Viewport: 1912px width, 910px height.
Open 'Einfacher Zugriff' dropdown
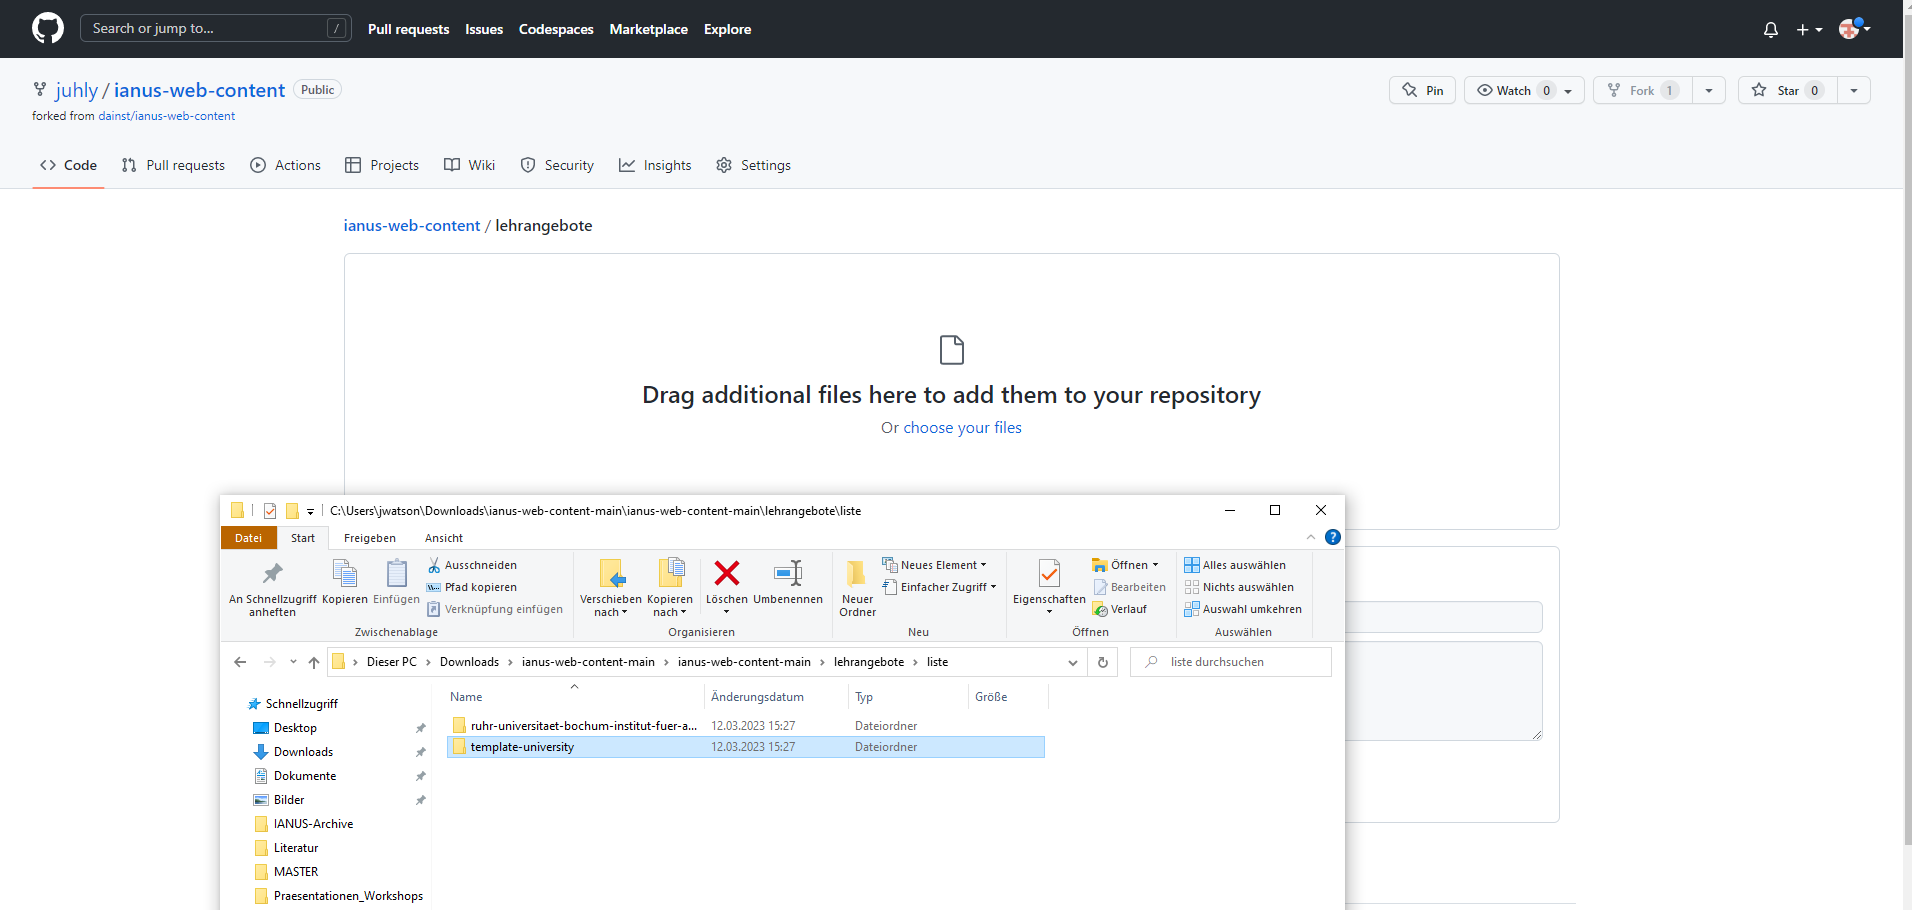[939, 587]
